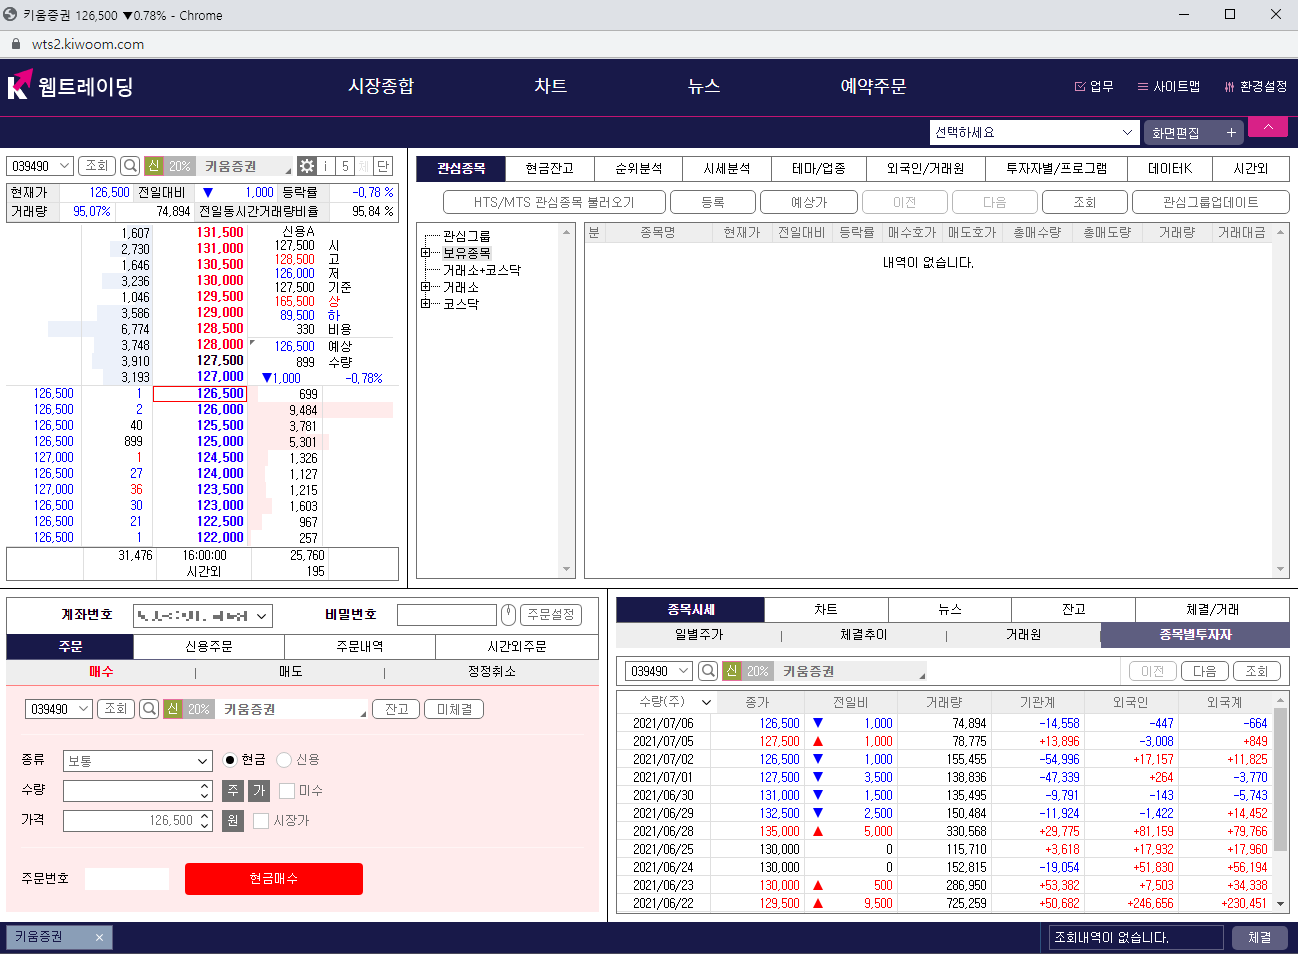Switch to the 일별주가 sub-tab
This screenshot has width=1298, height=954.
coord(698,635)
